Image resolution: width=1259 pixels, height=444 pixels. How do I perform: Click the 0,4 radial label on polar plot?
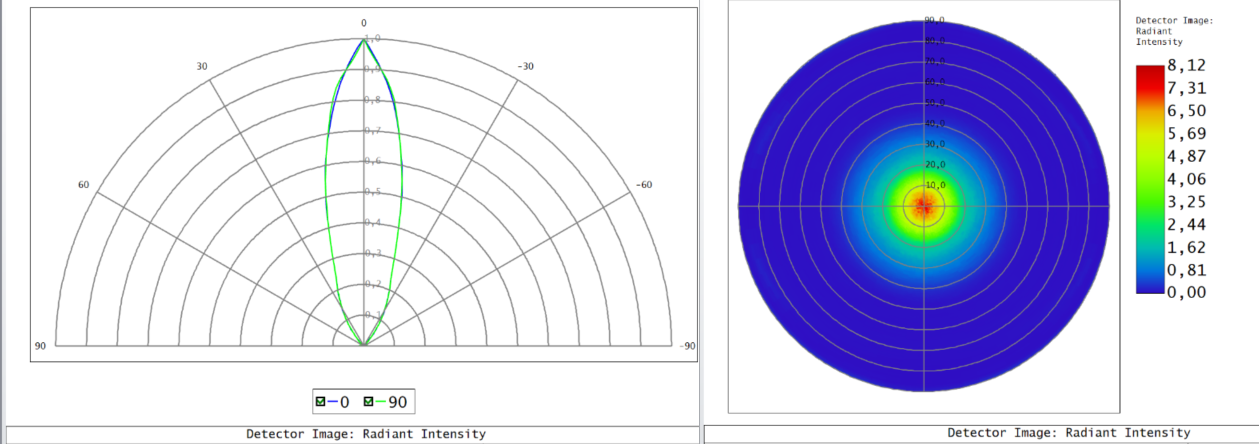pyautogui.click(x=372, y=223)
